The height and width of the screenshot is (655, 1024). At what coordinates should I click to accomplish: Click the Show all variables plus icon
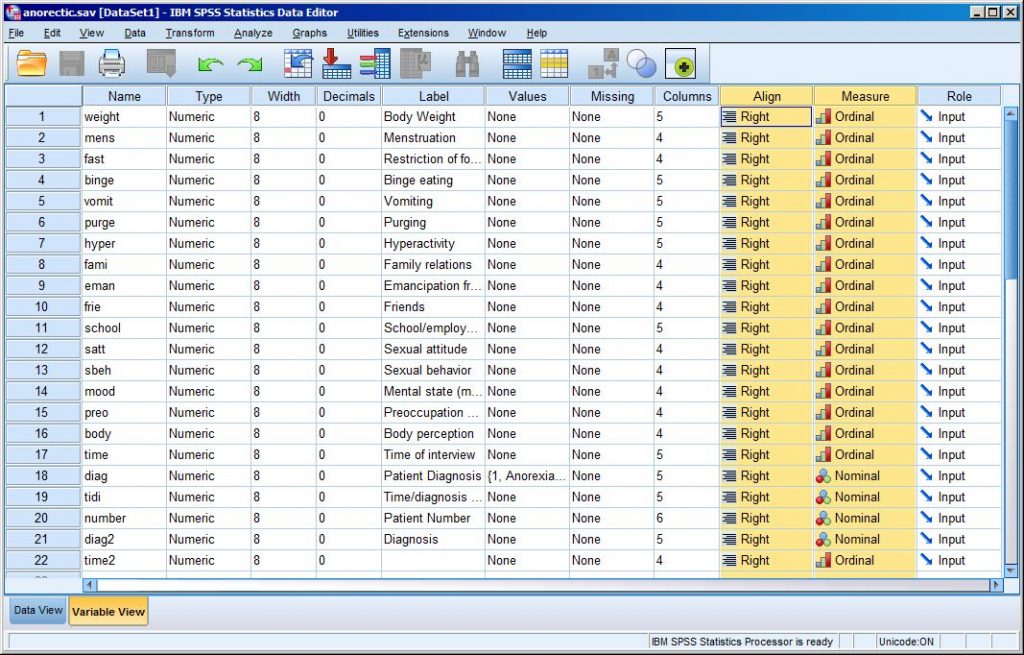(x=680, y=64)
